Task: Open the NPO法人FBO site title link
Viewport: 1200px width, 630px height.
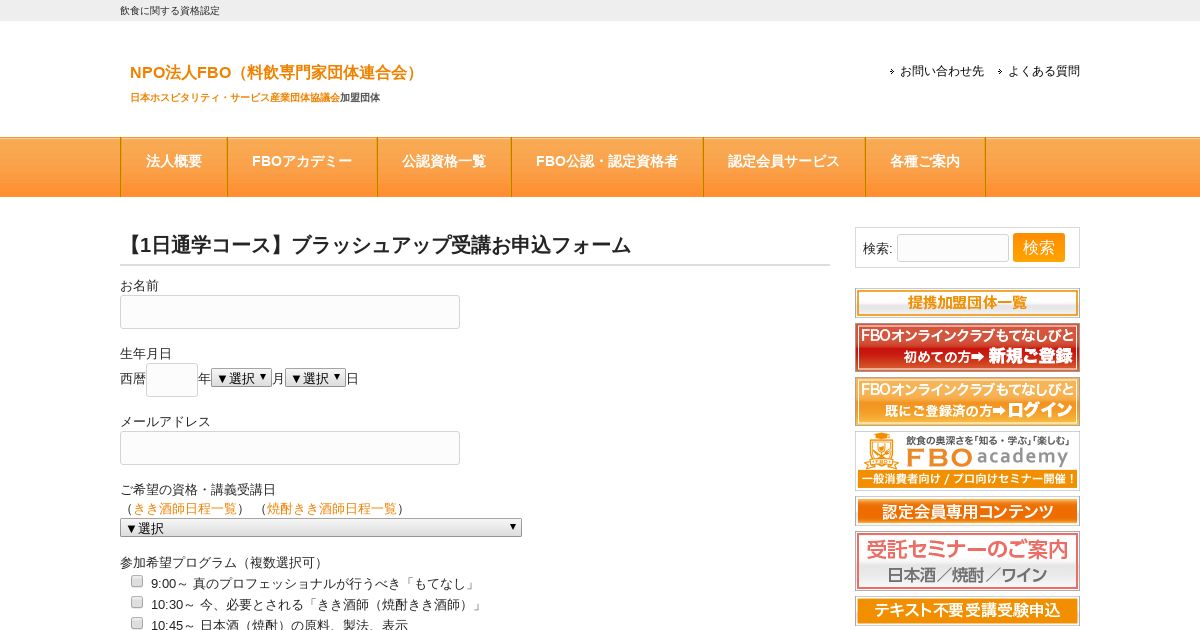Action: point(275,72)
